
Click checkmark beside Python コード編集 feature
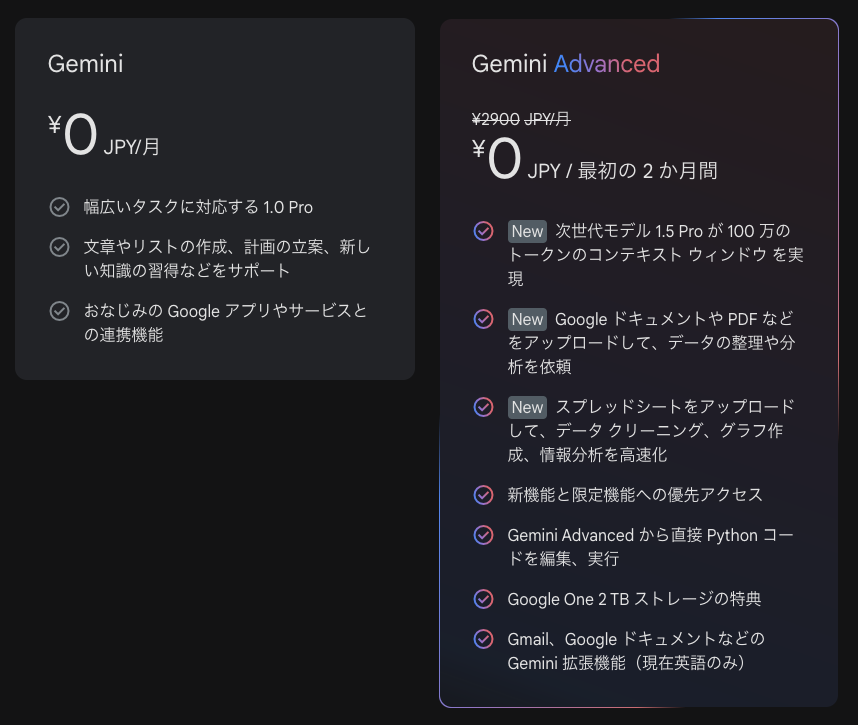point(483,535)
